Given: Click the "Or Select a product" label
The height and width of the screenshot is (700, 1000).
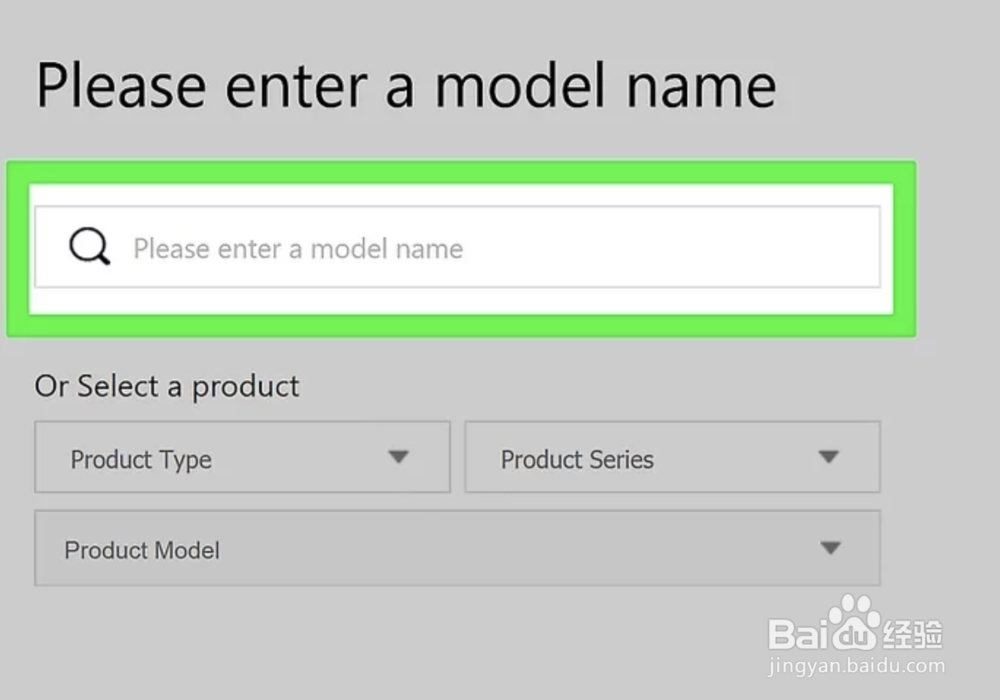Looking at the screenshot, I should 167,386.
